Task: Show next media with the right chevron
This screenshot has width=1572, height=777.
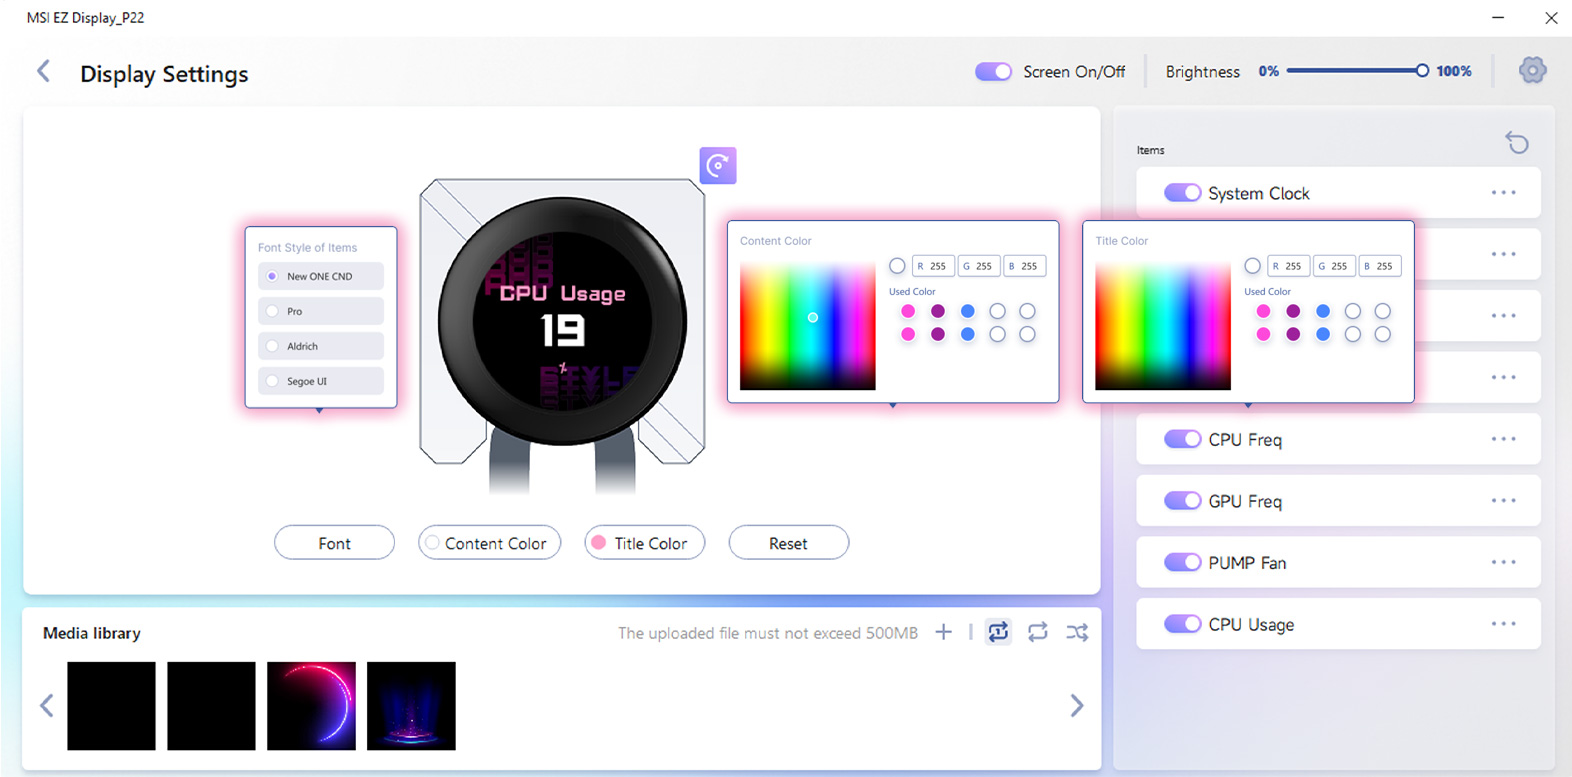Action: coord(1077,706)
